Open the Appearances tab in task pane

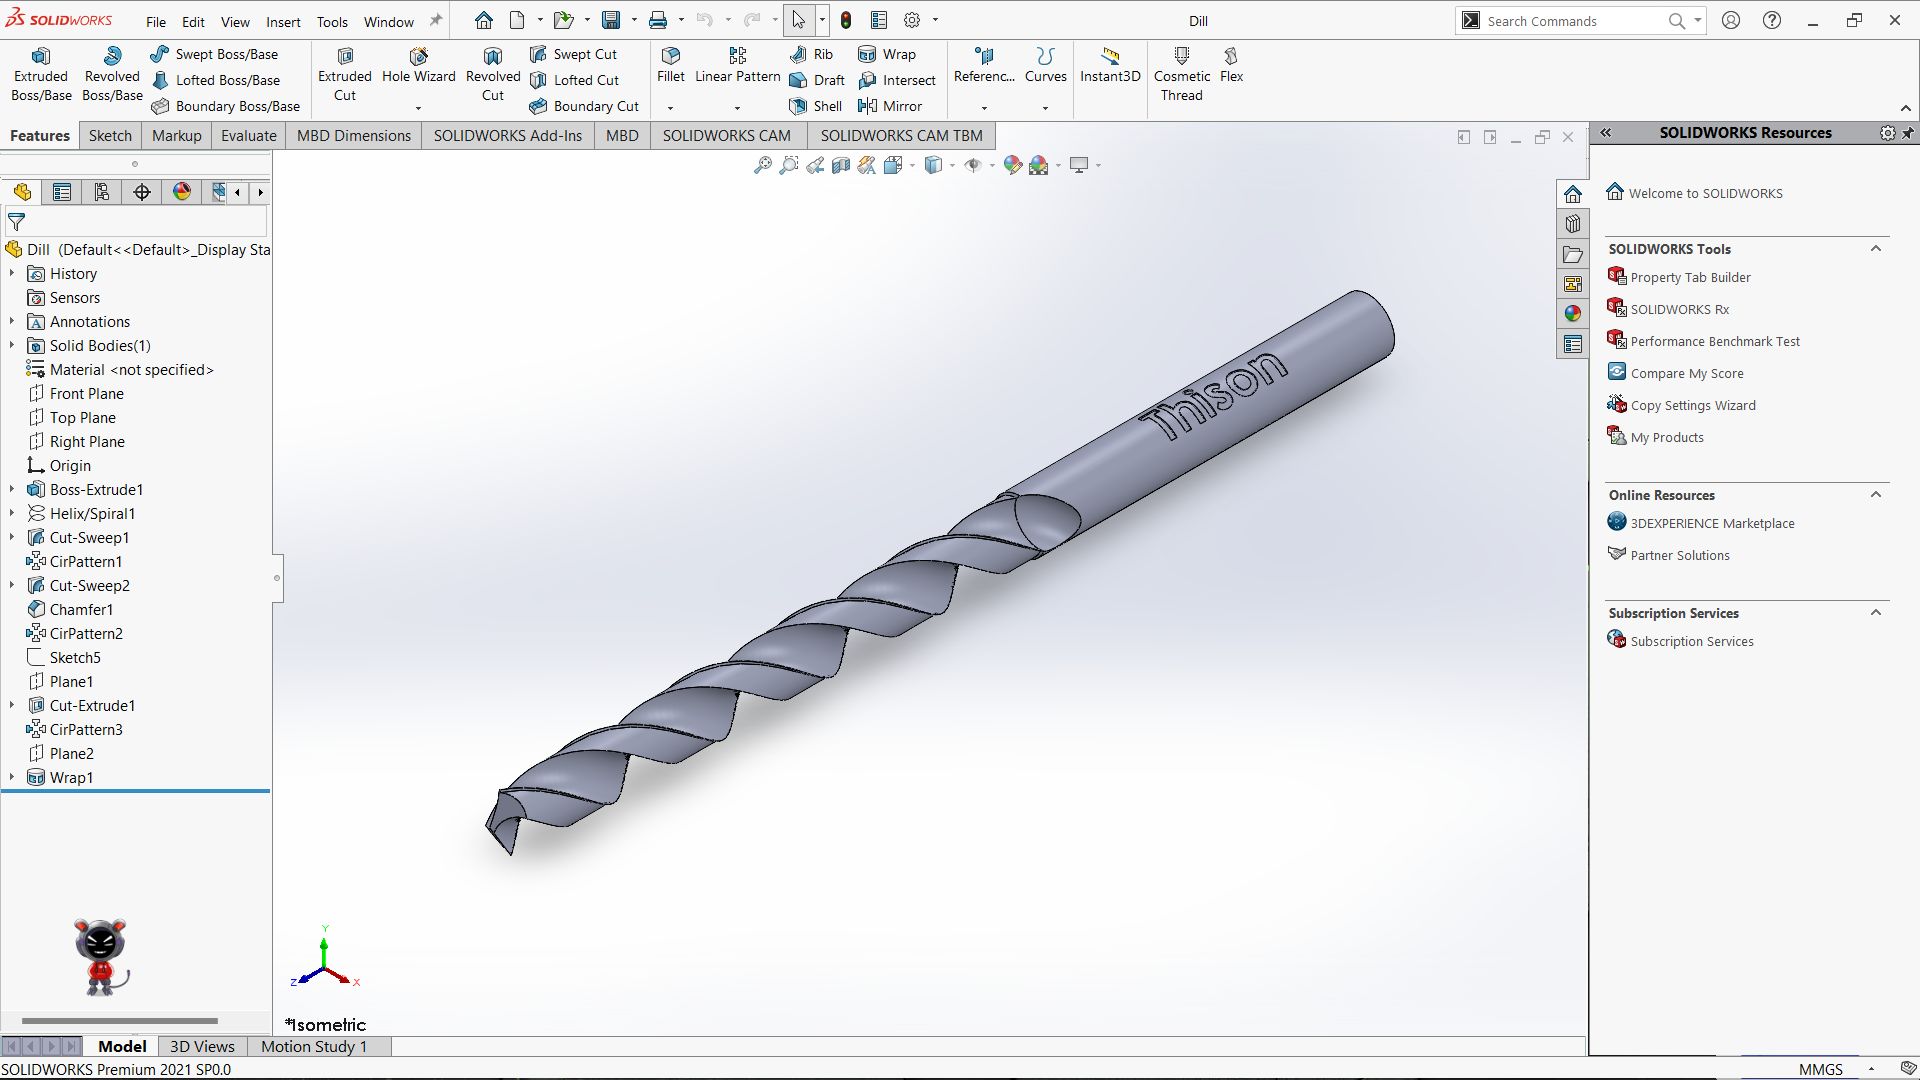[x=1573, y=314]
